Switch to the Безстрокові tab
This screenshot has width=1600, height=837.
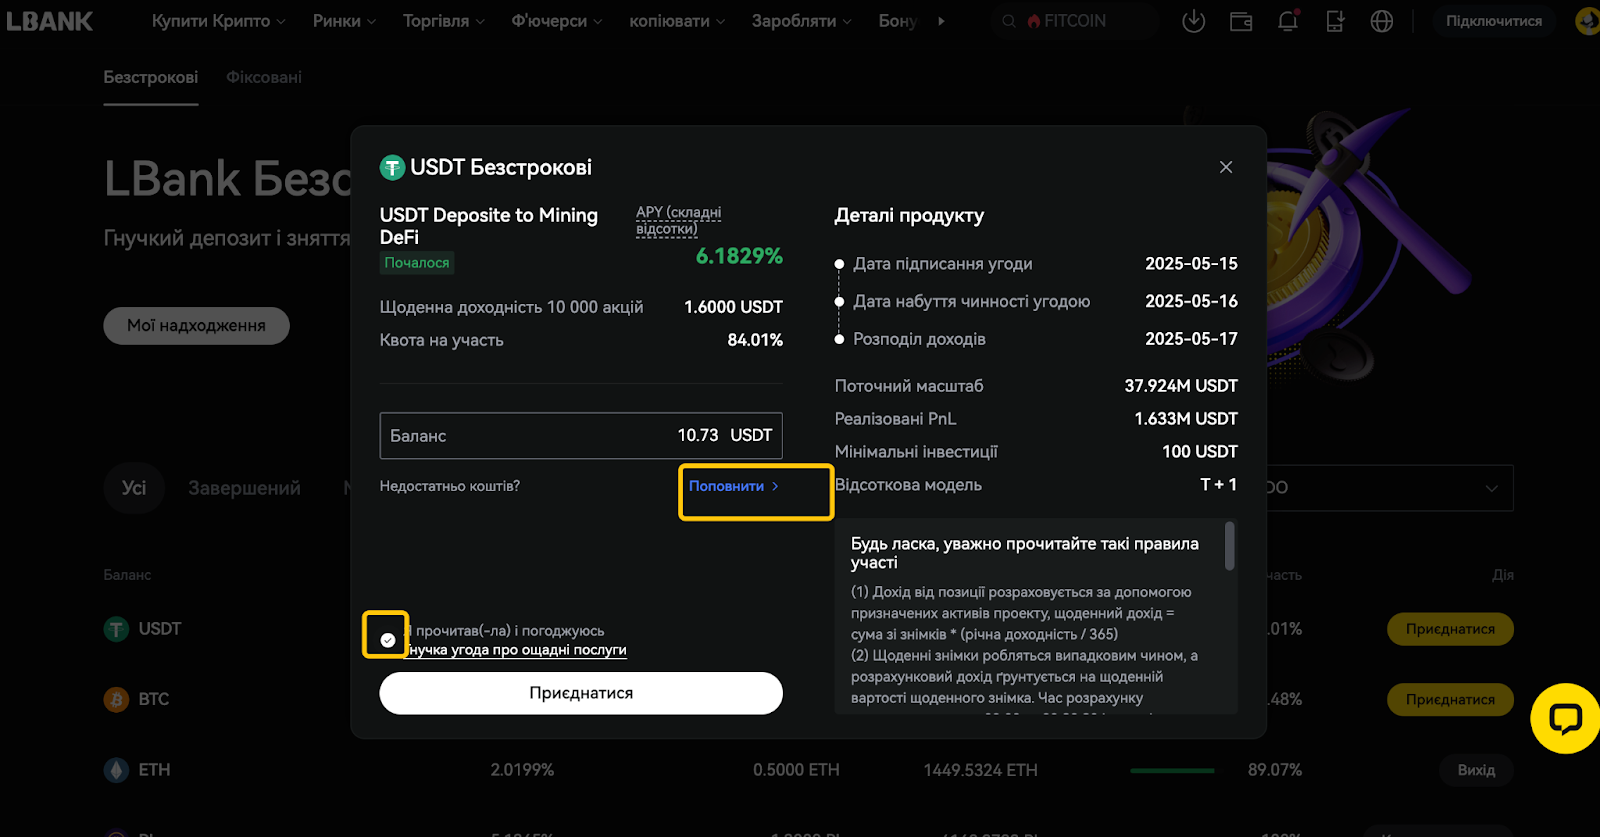pos(151,77)
